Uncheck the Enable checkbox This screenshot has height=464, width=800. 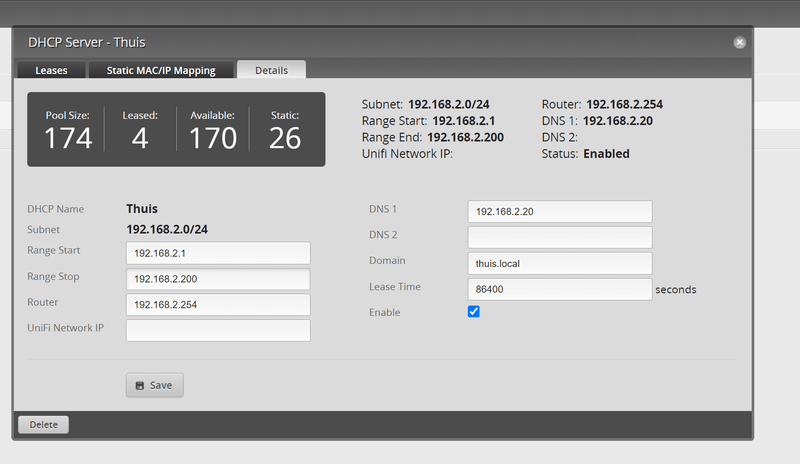(473, 311)
